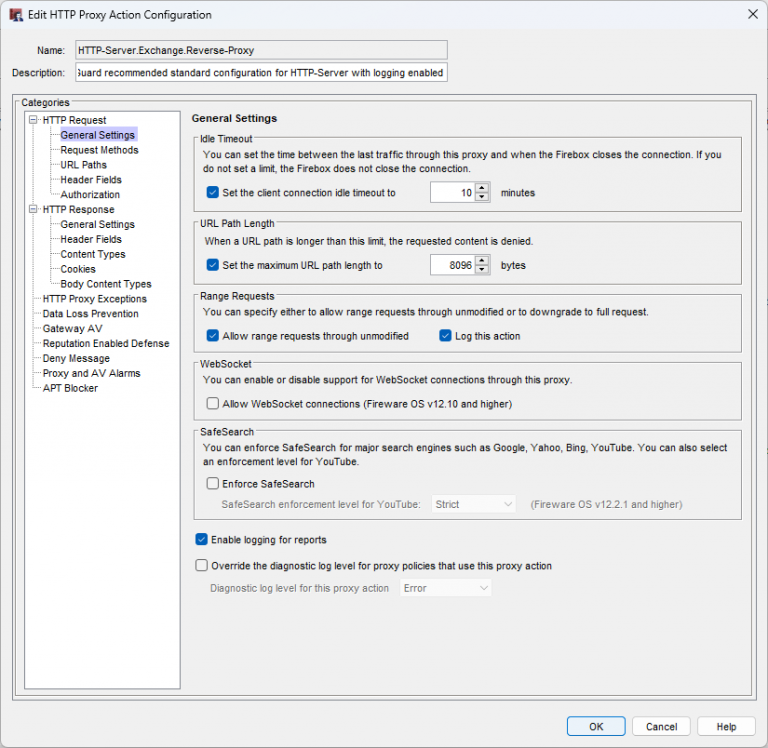Enable Allow WebSocket connections
Screen dimensions: 768x748
pos(212,403)
